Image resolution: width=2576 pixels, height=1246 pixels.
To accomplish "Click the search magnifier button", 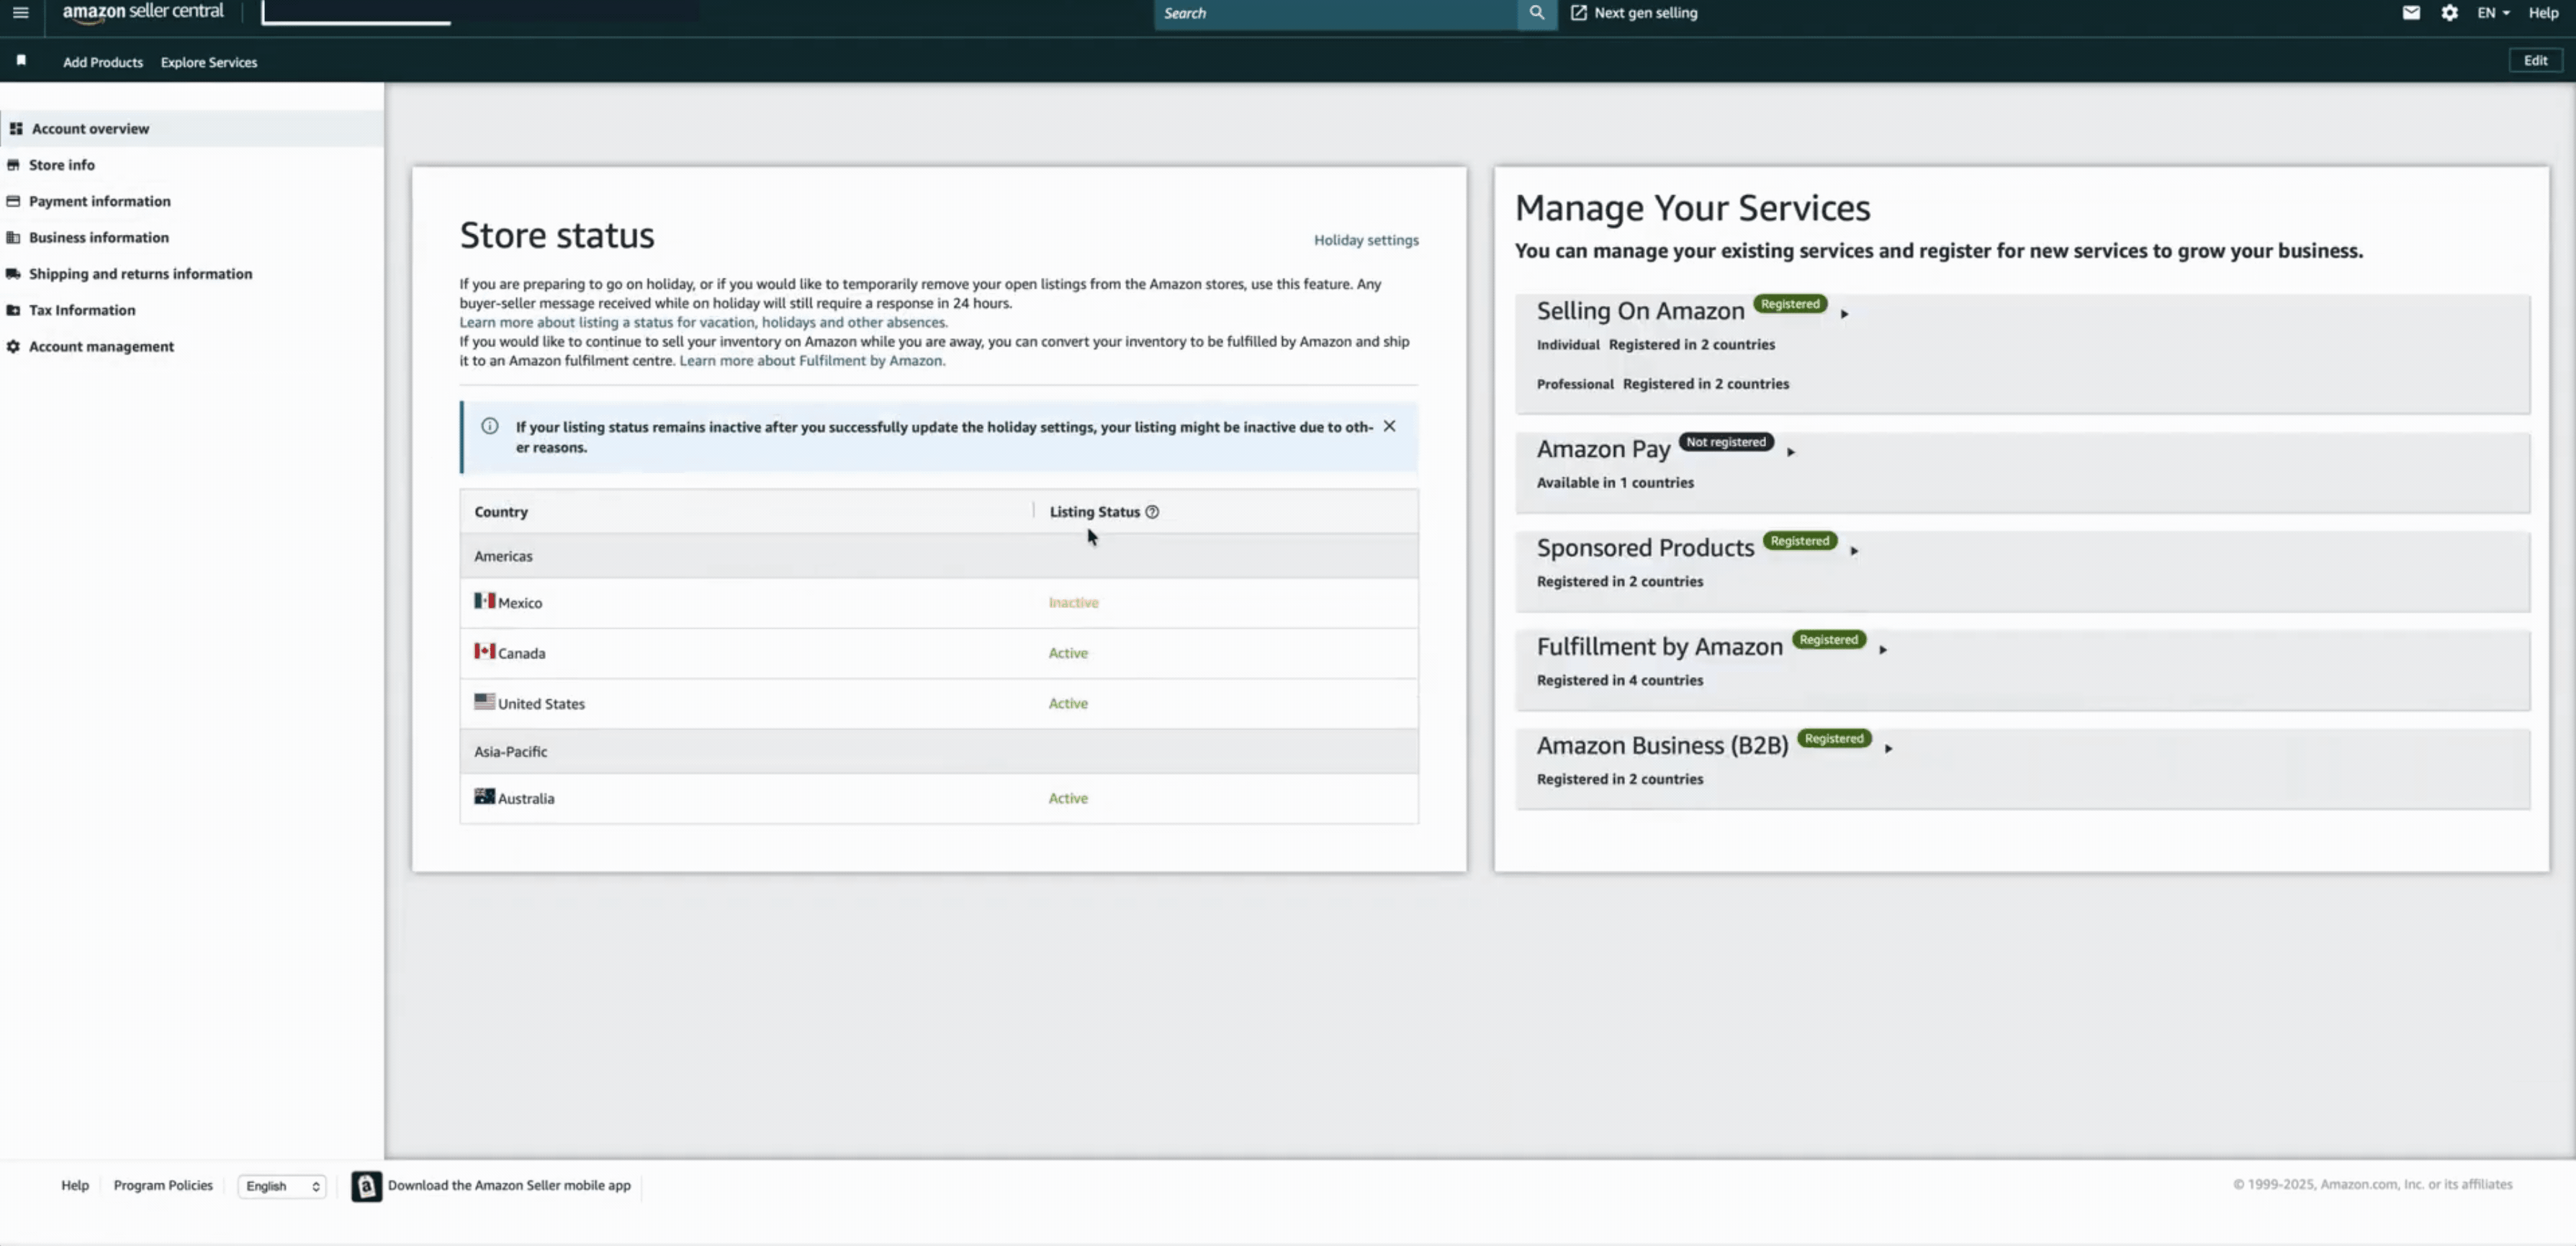I will tap(1536, 13).
